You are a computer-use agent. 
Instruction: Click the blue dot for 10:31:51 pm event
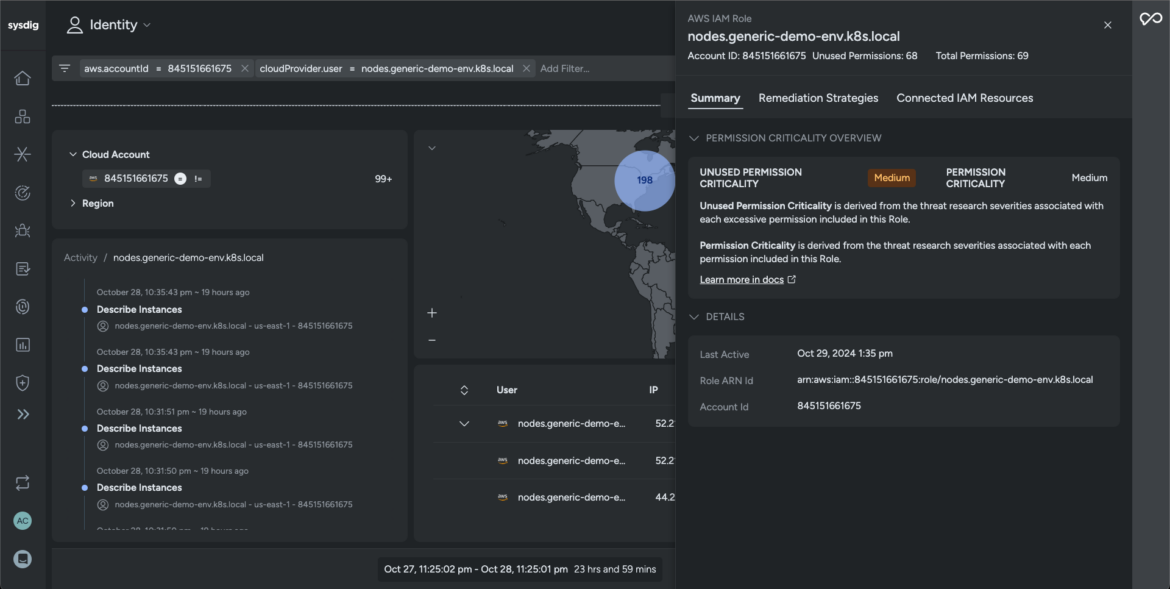coord(84,428)
